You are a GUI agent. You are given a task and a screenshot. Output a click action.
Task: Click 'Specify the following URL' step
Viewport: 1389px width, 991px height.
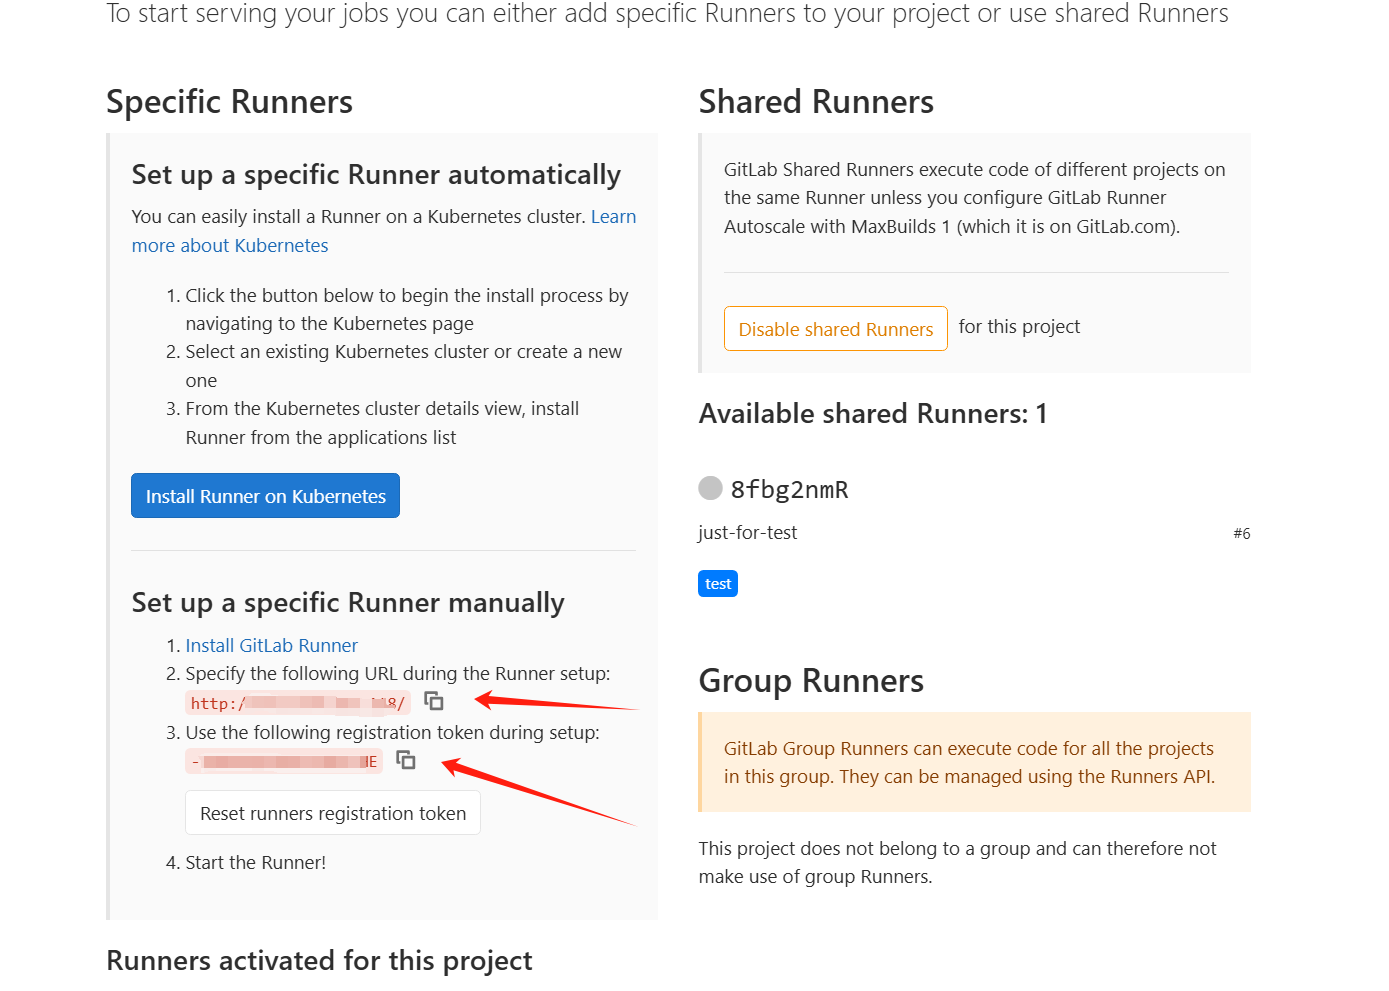(397, 674)
